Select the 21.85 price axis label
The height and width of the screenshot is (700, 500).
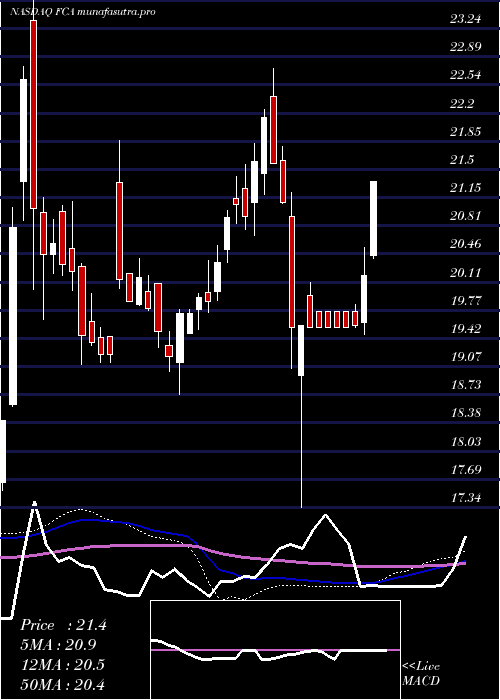pyautogui.click(x=466, y=132)
